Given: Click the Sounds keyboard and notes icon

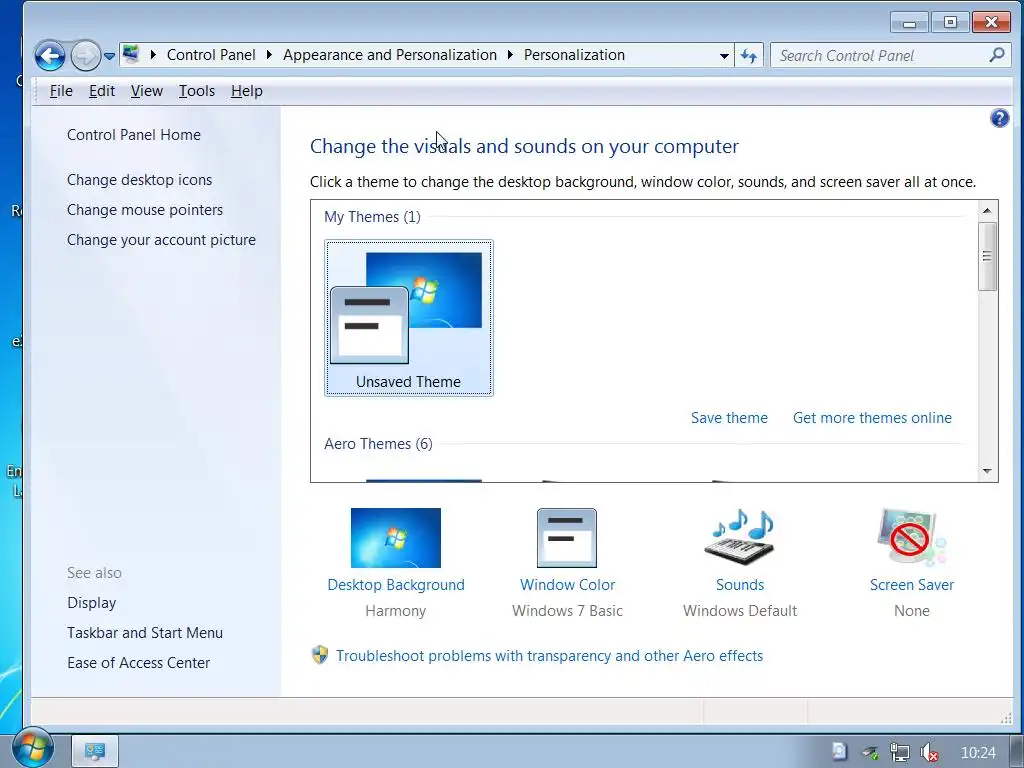Looking at the screenshot, I should 740,537.
